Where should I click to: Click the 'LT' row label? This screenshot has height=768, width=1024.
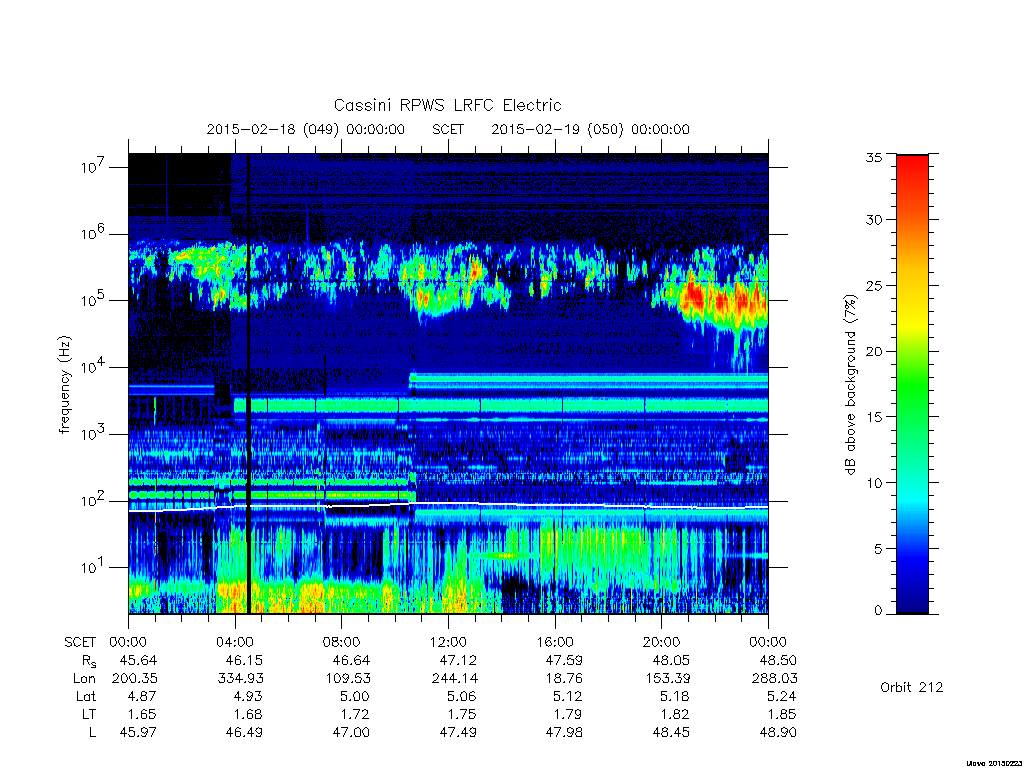coord(89,714)
